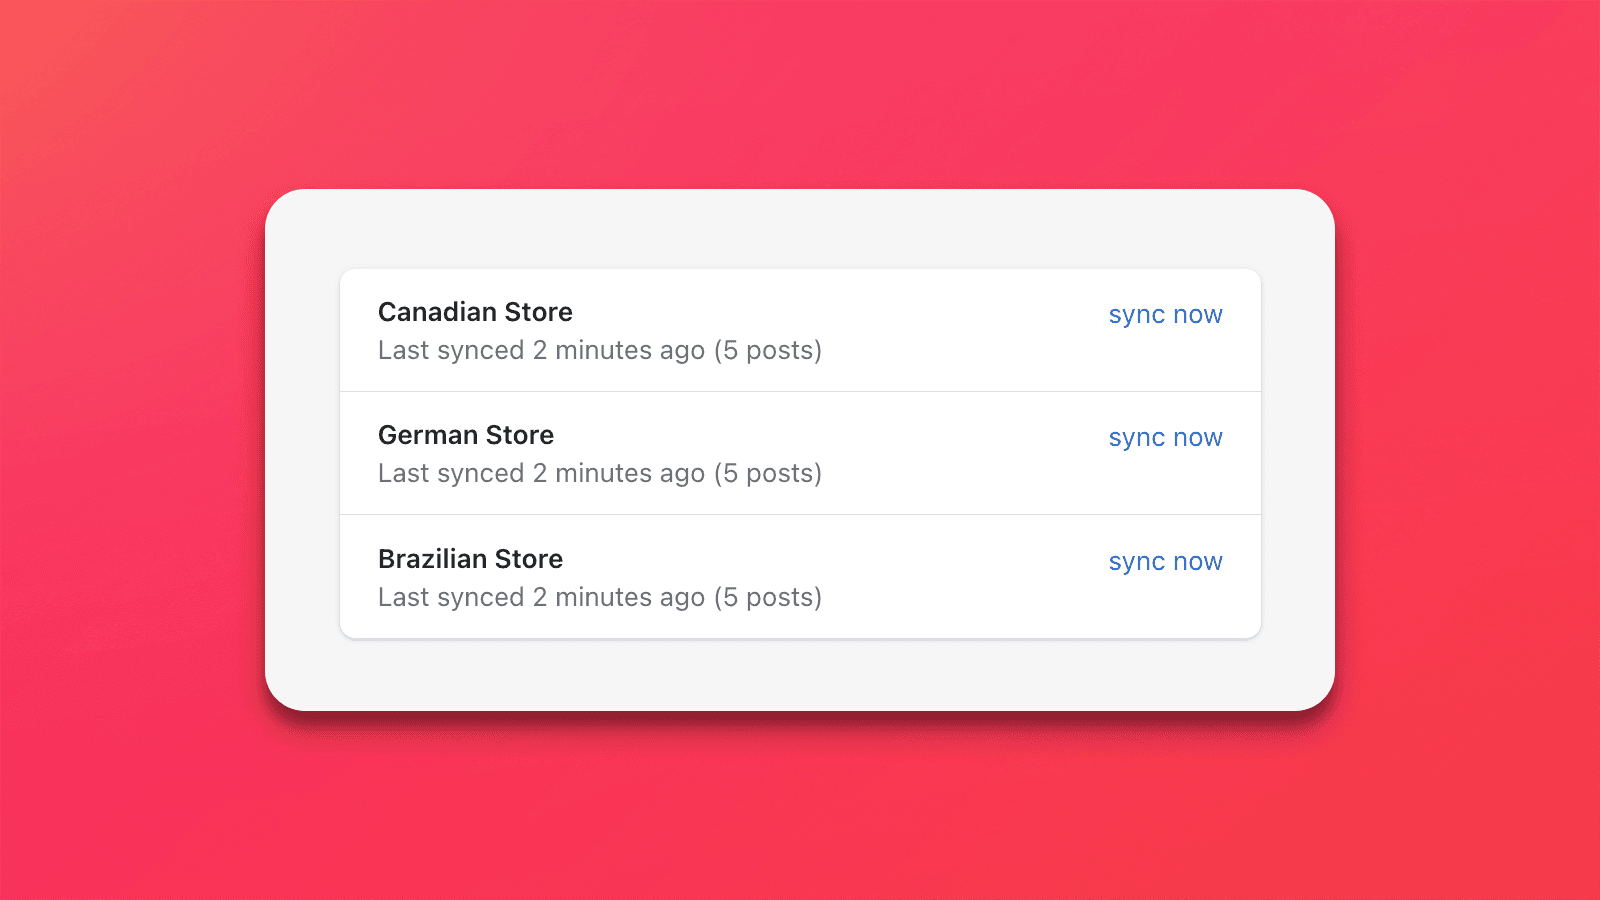This screenshot has height=900, width=1600.
Task: Click sync now for Canadian Store
Action: click(1165, 314)
